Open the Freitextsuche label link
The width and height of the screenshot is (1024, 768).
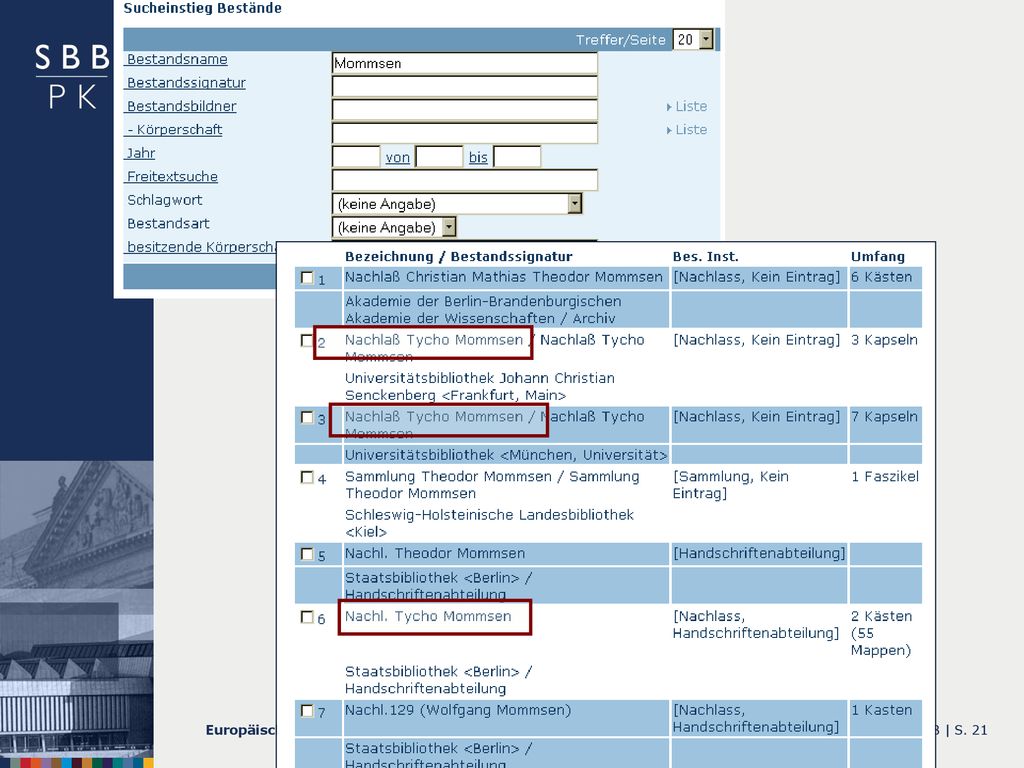point(172,177)
